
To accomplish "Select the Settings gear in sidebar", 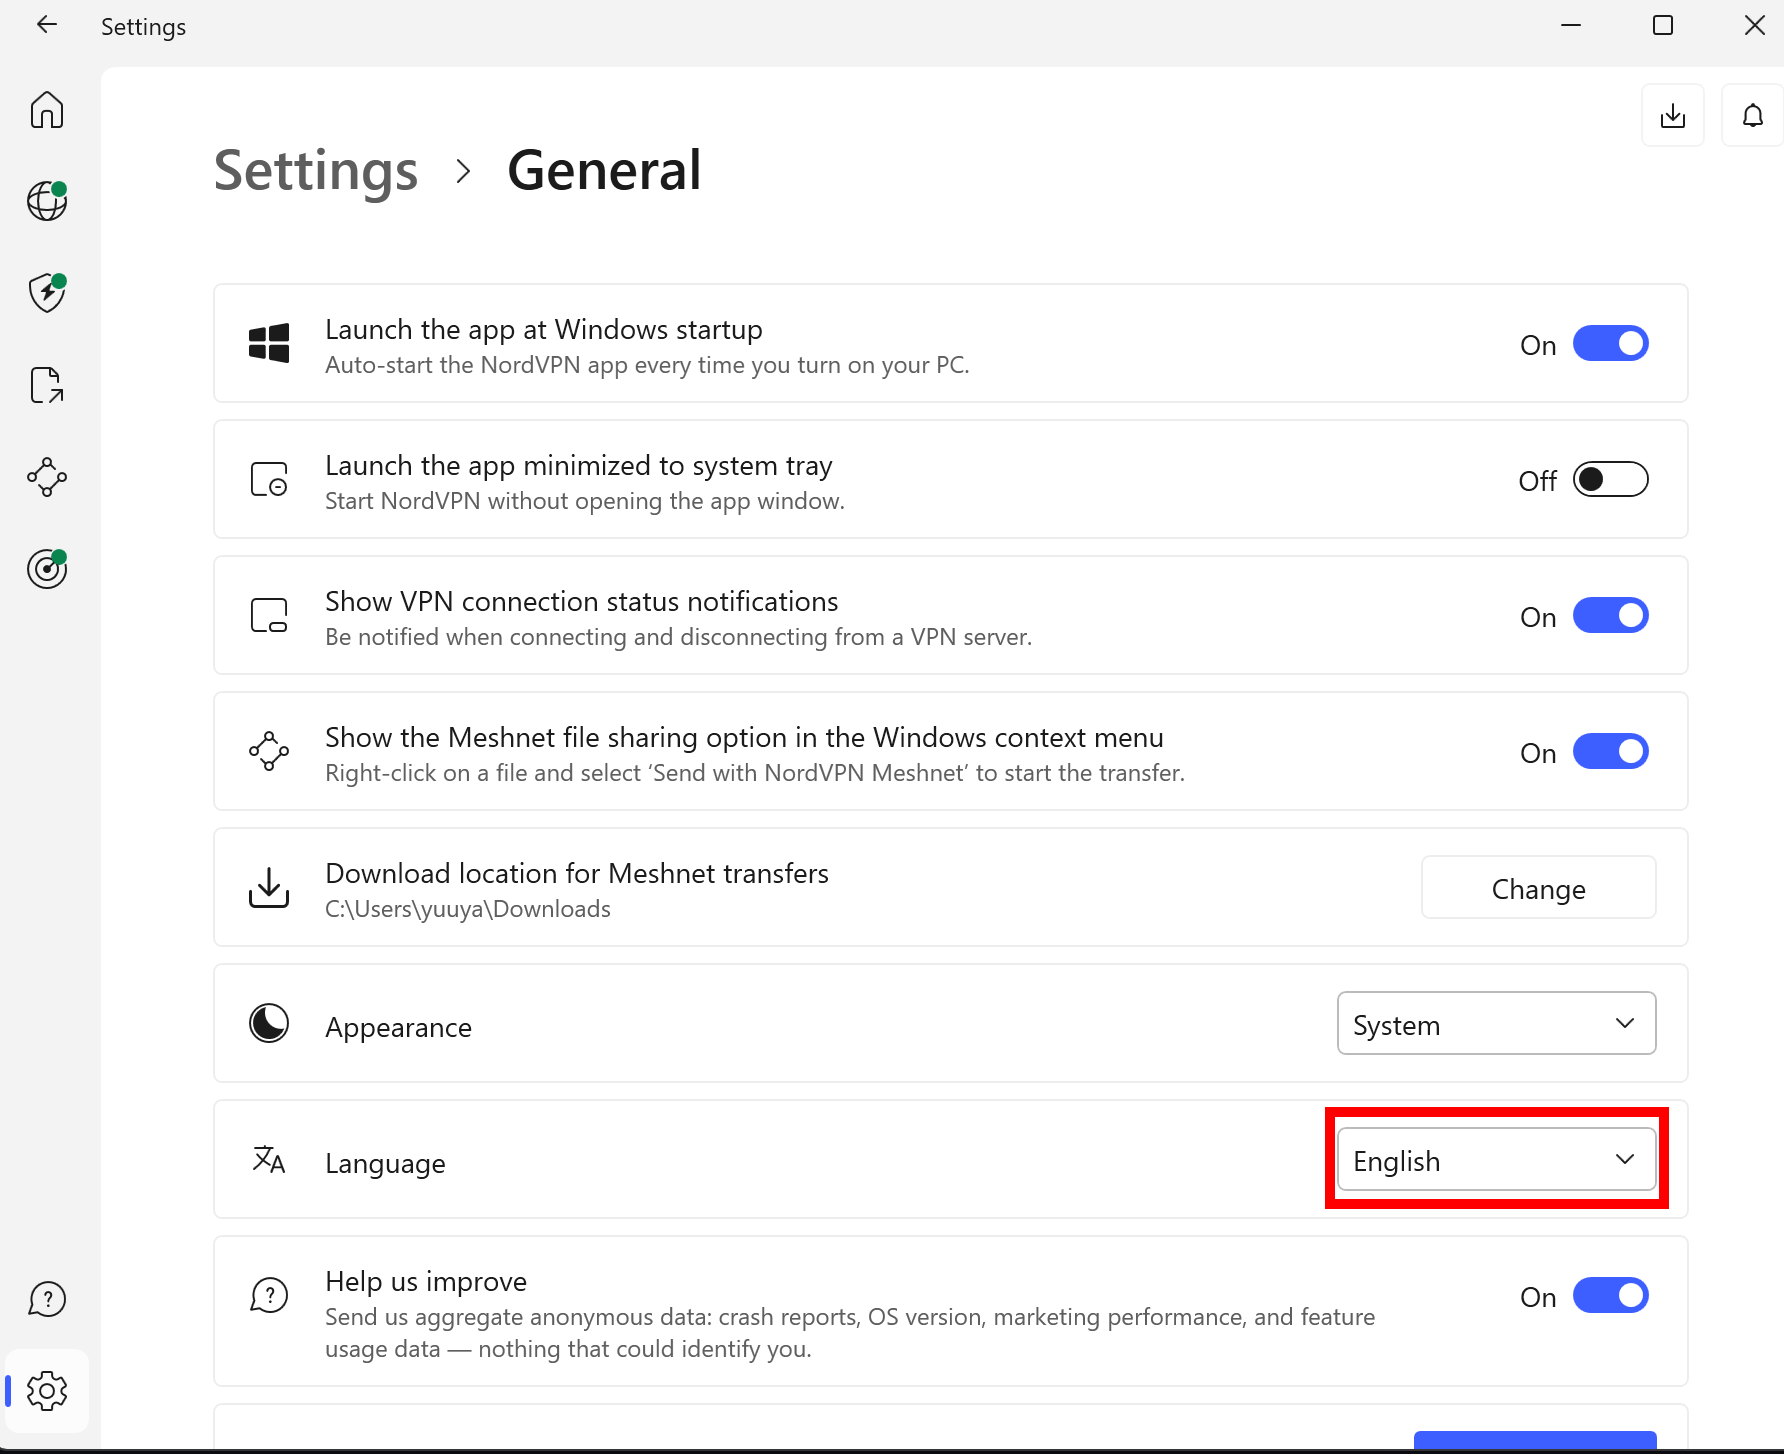I will coord(47,1391).
